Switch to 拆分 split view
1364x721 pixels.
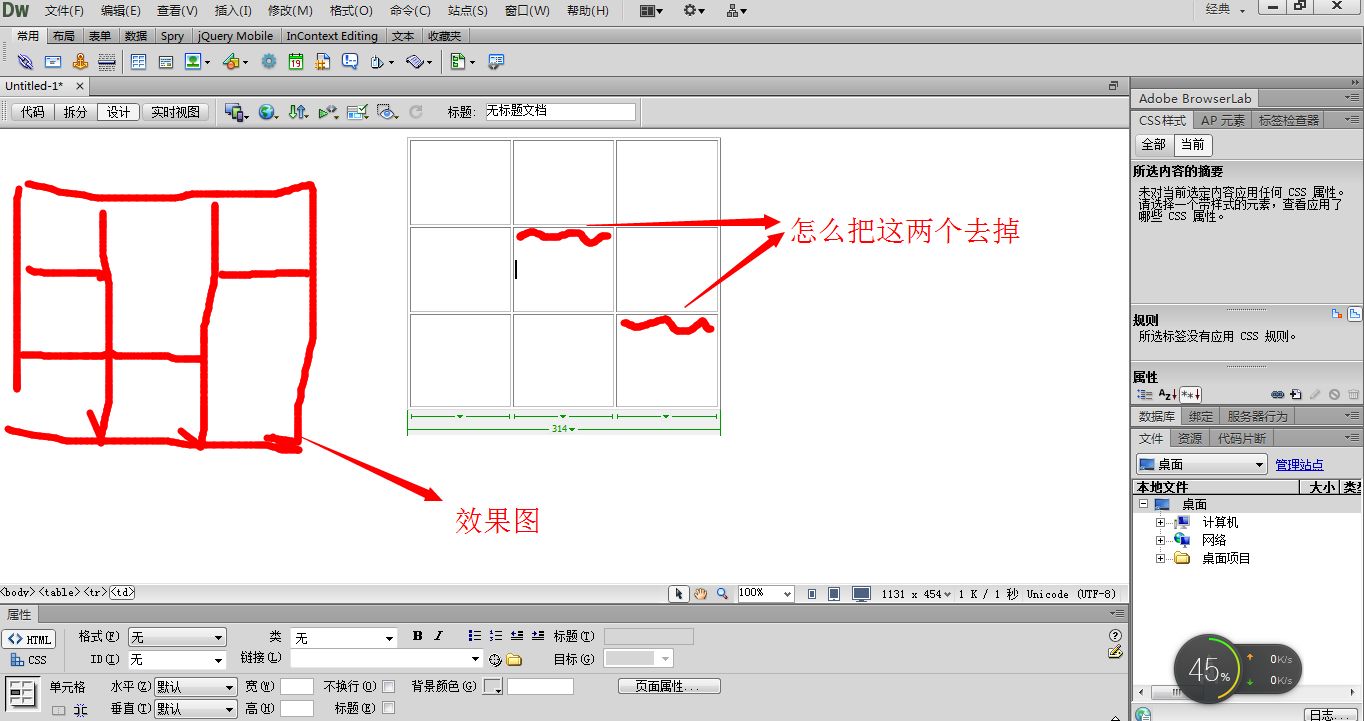coord(75,112)
